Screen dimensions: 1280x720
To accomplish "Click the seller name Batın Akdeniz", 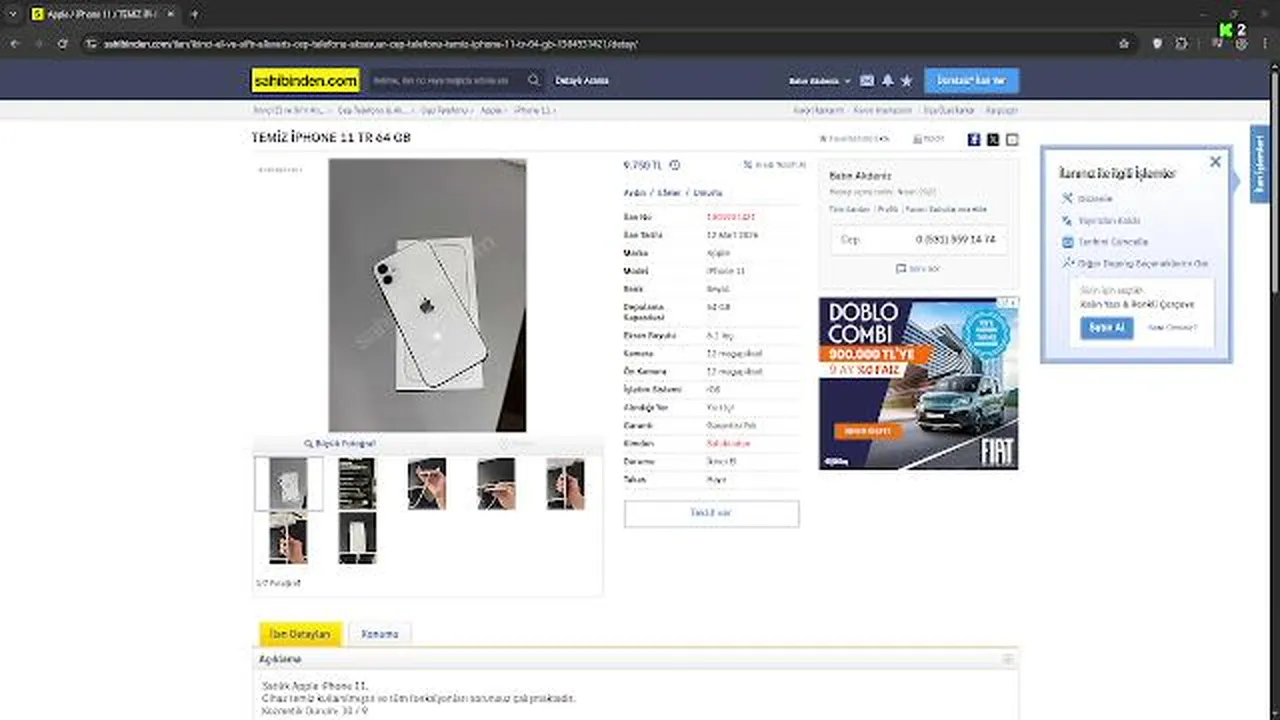I will tap(860, 176).
